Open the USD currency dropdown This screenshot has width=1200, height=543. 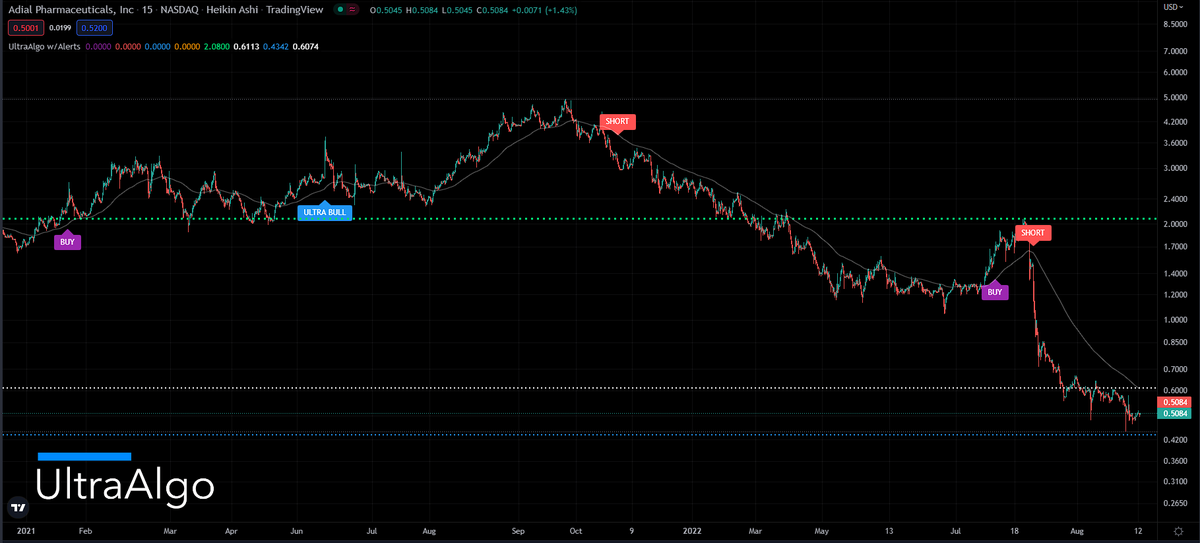[x=1172, y=6]
